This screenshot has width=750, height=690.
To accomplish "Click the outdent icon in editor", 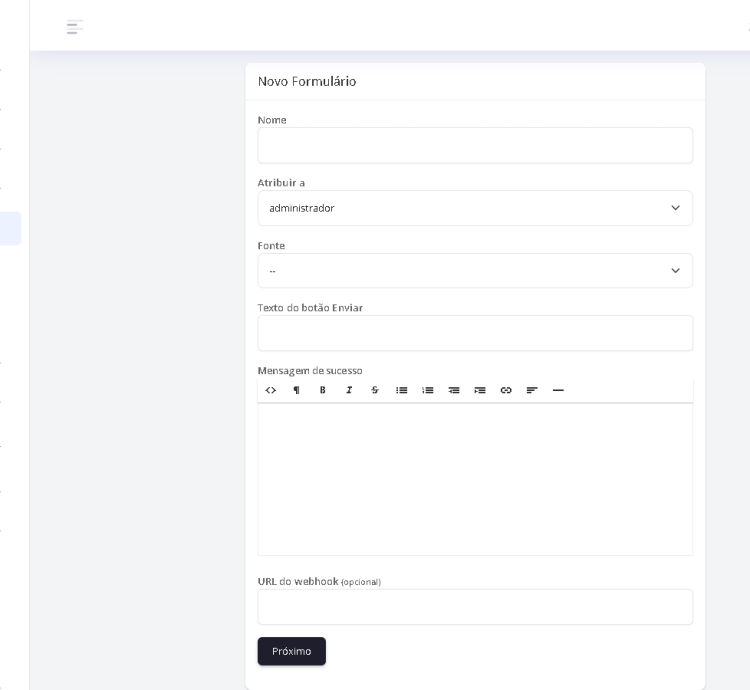I will click(x=454, y=390).
